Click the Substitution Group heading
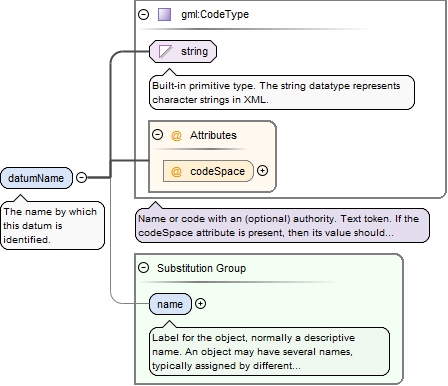448x386 pixels. (x=201, y=268)
